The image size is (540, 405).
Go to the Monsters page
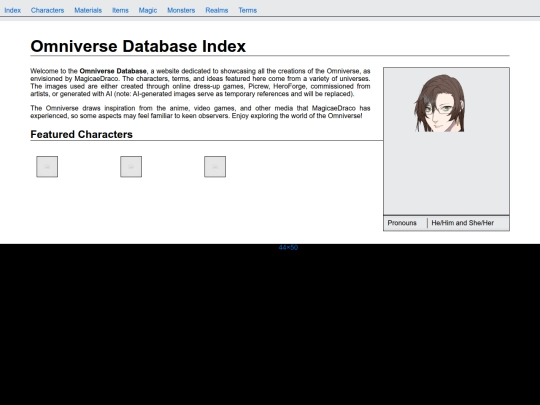(181, 10)
